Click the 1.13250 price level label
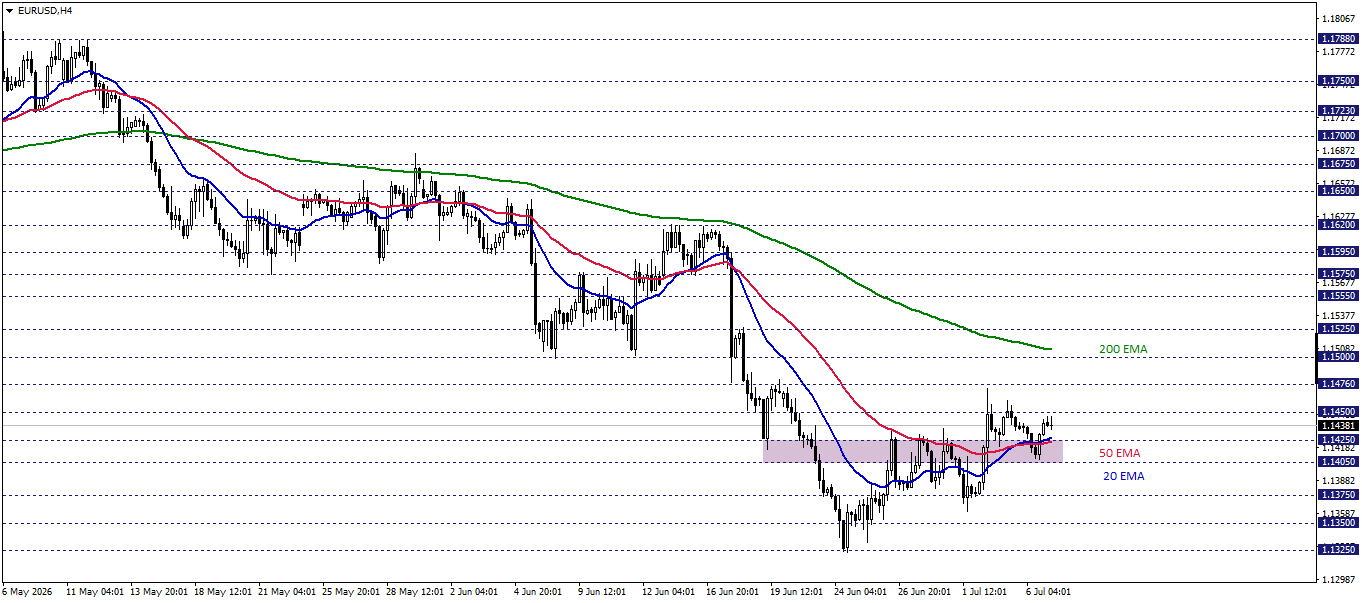Image resolution: width=1362 pixels, height=603 pixels. (x=1337, y=549)
